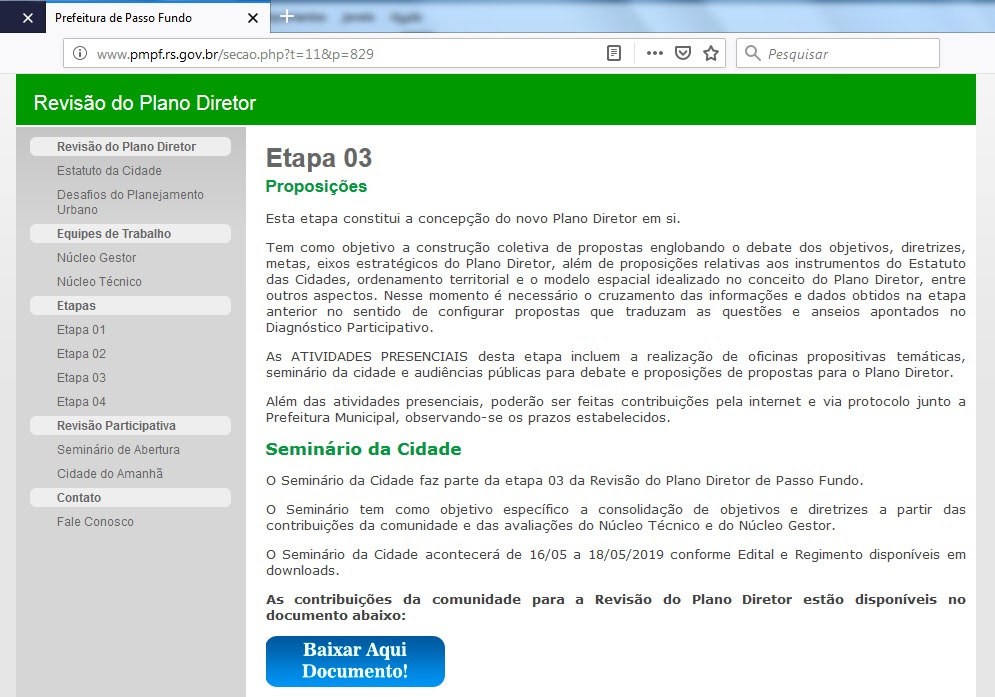Select the Prefeitura de Passo Fundo tab
The width and height of the screenshot is (995, 697).
click(x=140, y=18)
